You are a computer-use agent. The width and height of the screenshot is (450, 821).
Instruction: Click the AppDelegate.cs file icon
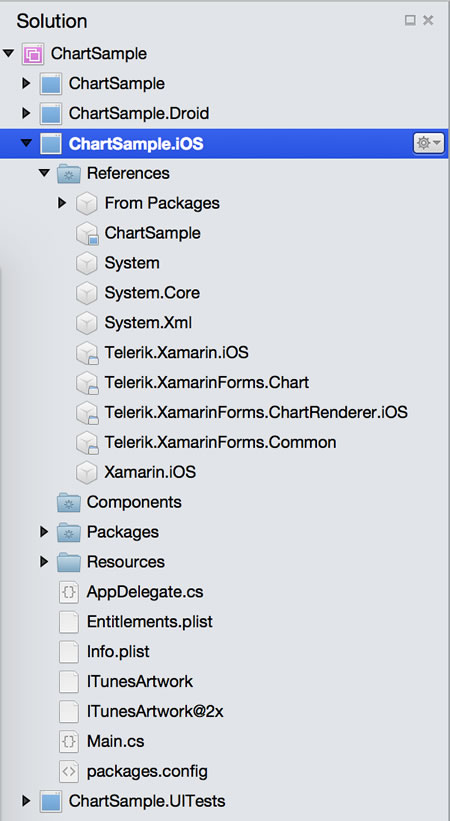69,592
